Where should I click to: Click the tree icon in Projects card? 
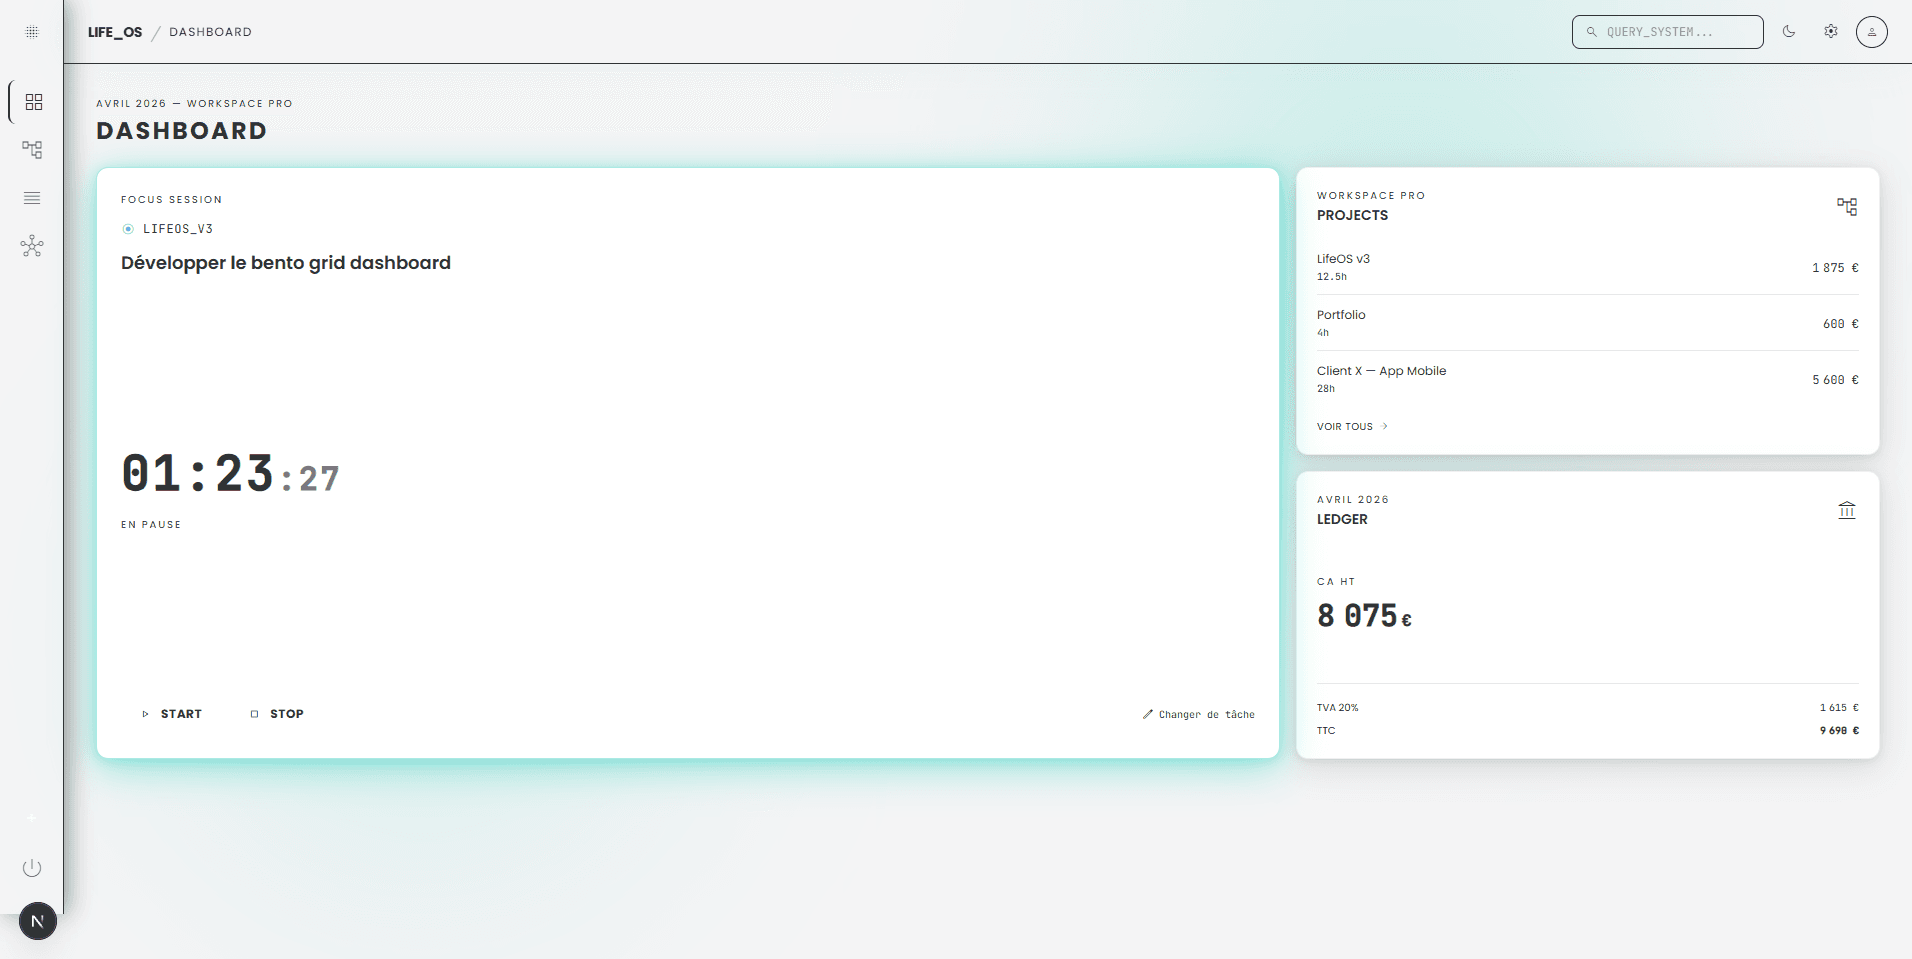(x=1846, y=207)
